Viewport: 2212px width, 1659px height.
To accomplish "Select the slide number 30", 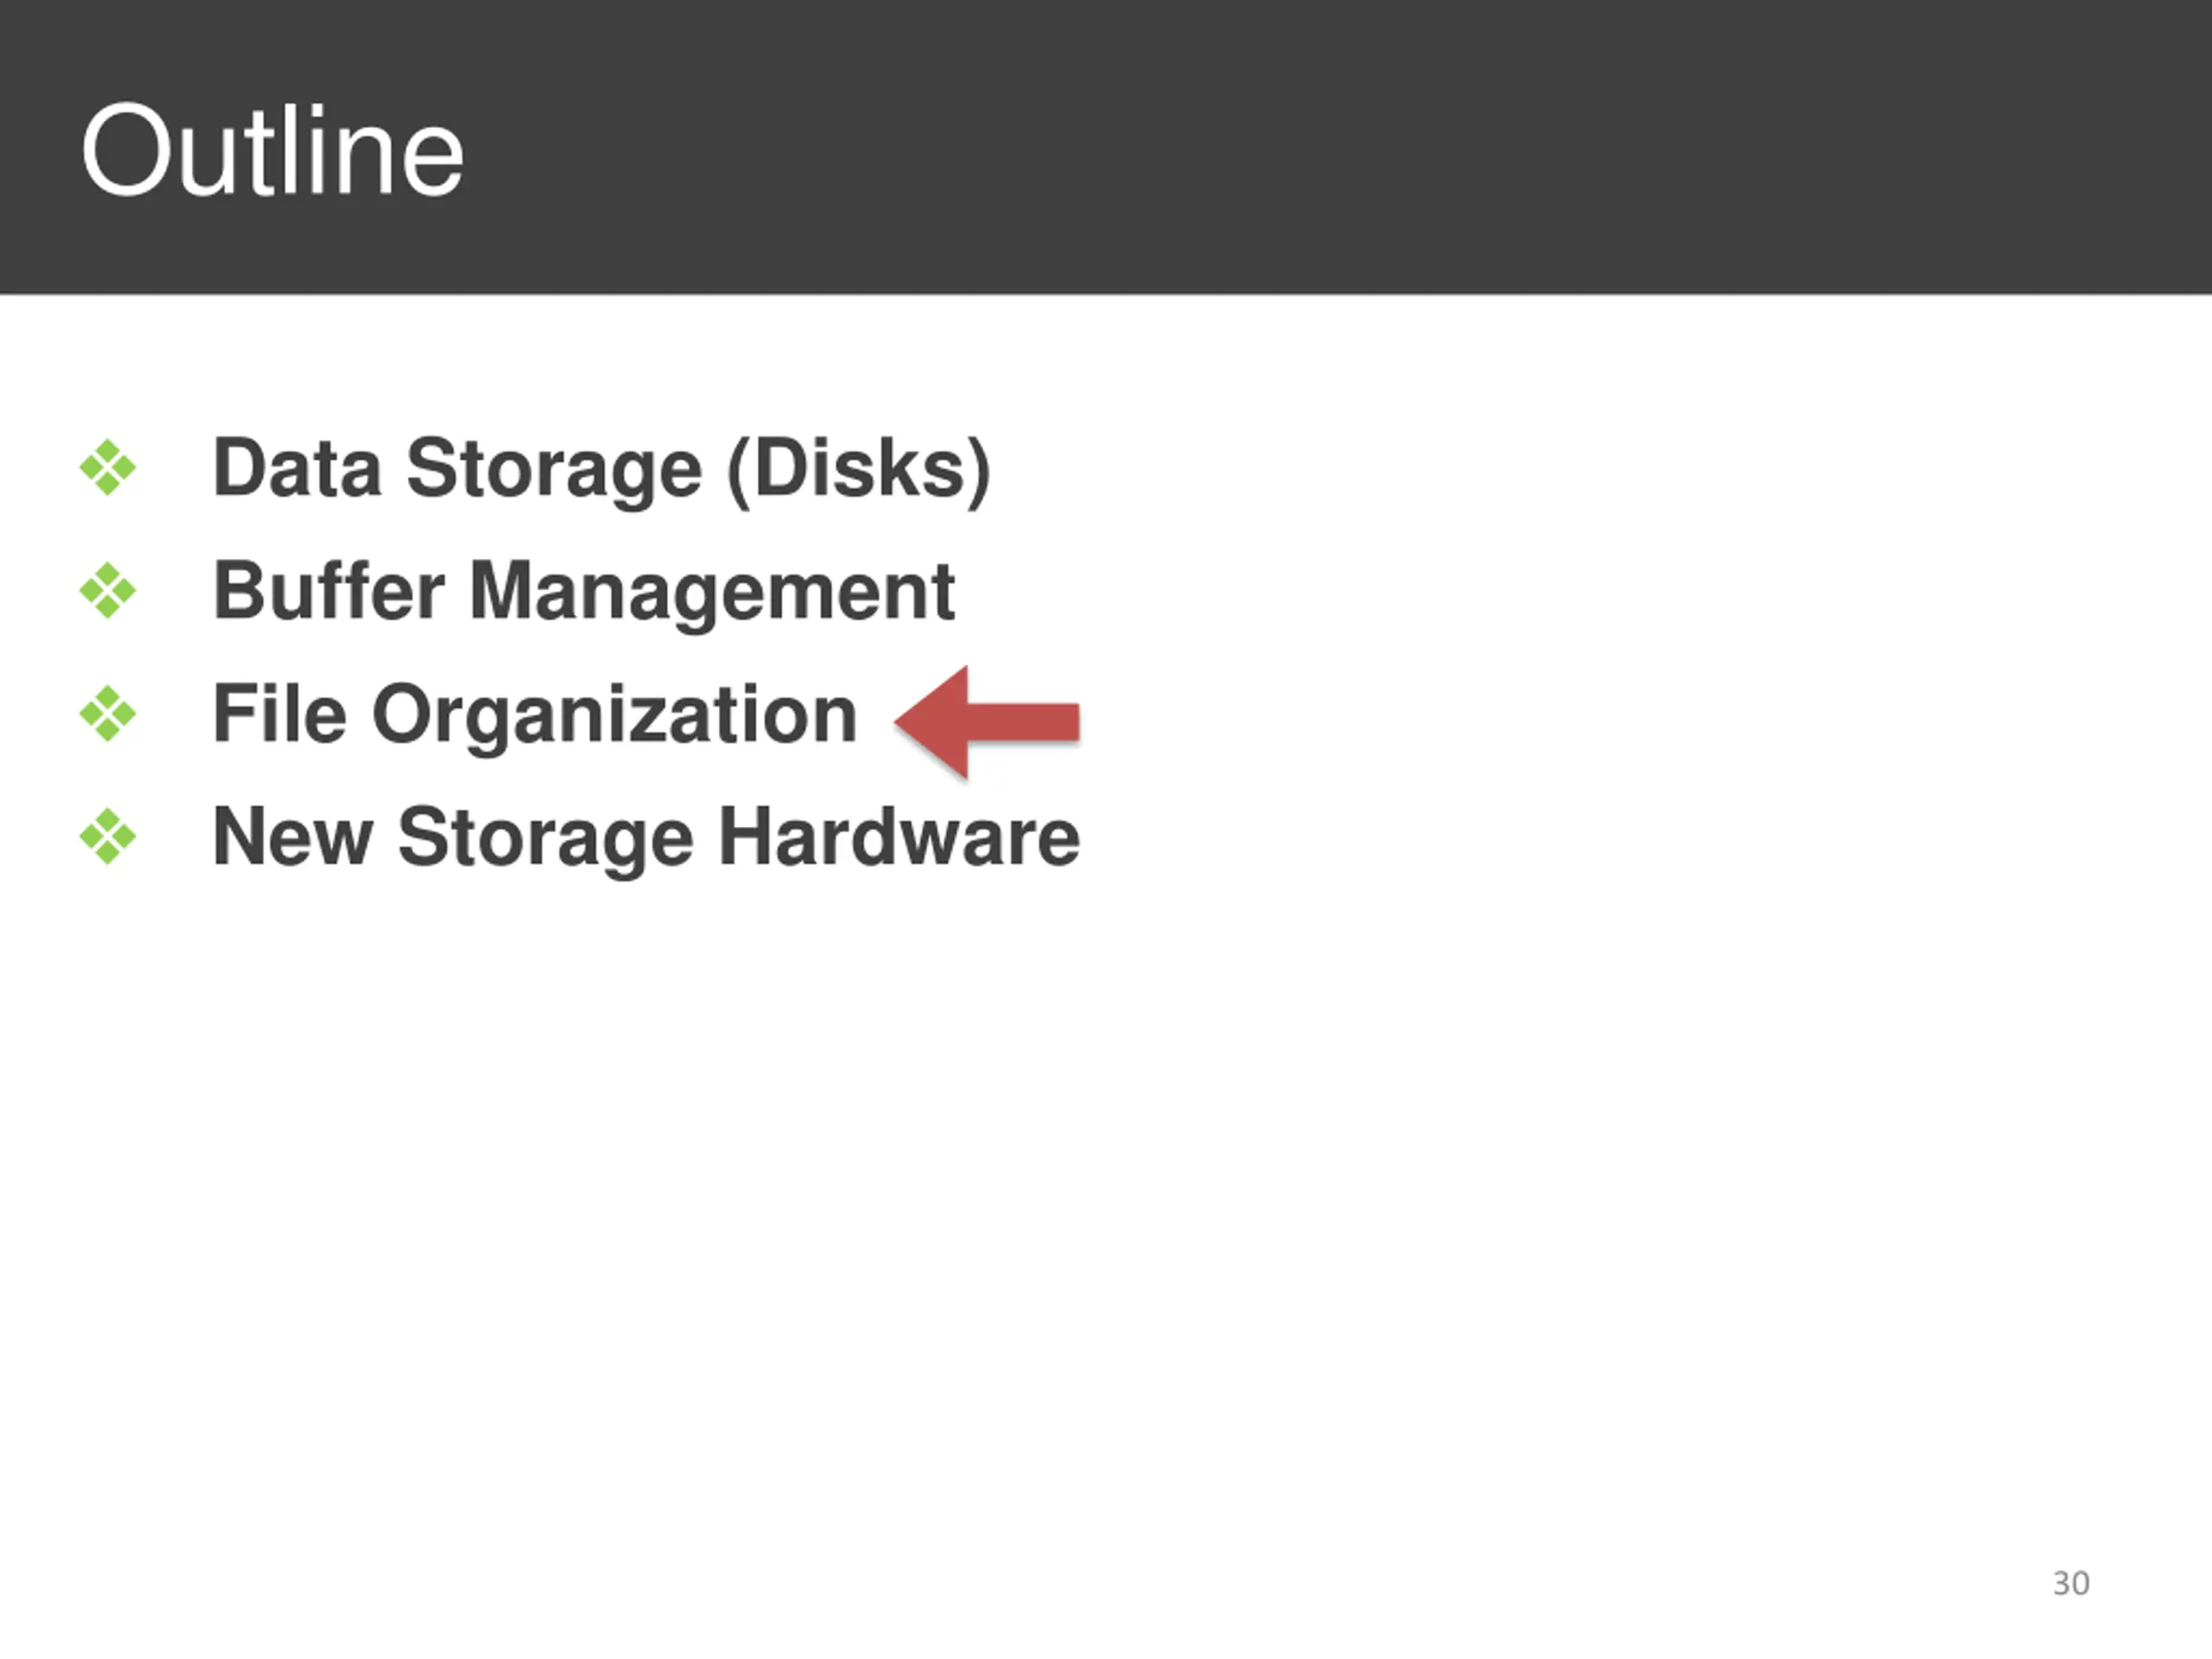I will (2071, 1583).
